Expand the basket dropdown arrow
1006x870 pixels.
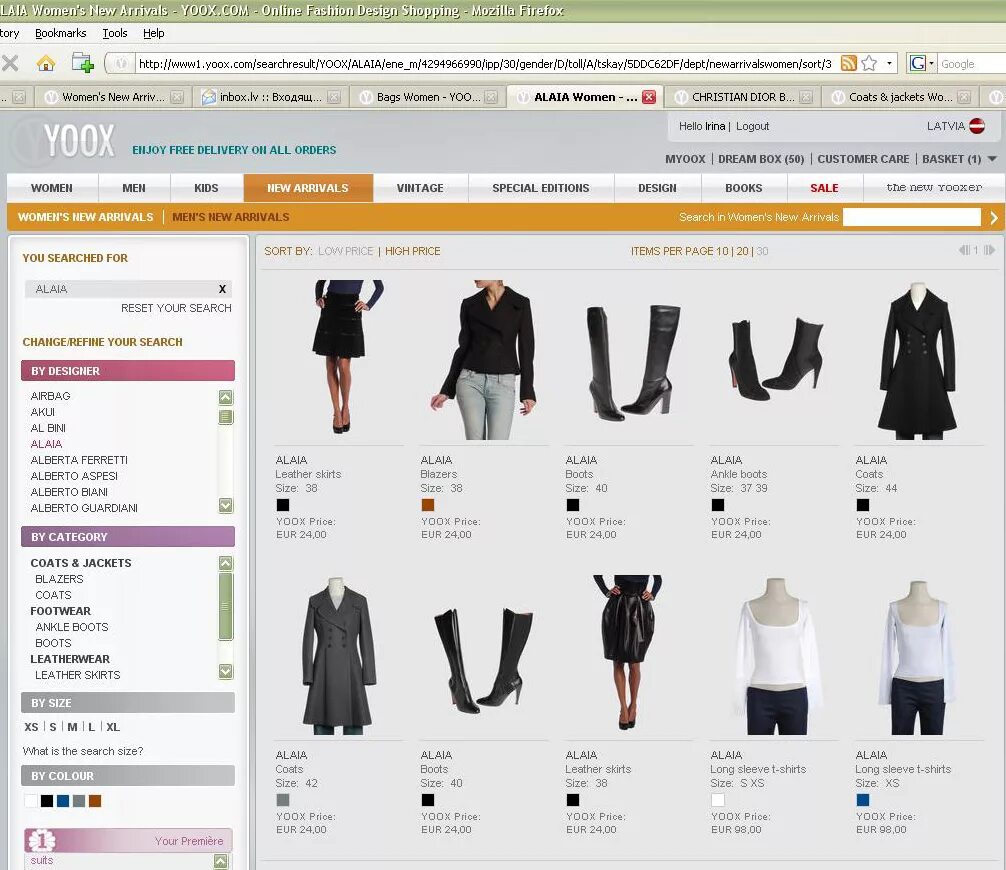(992, 158)
